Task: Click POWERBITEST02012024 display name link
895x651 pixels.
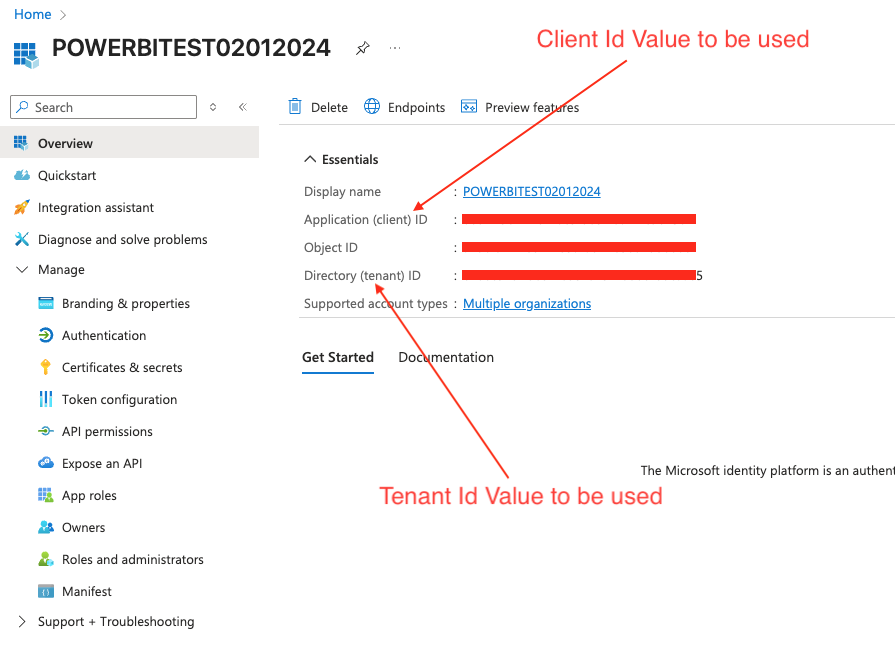Action: [x=531, y=191]
